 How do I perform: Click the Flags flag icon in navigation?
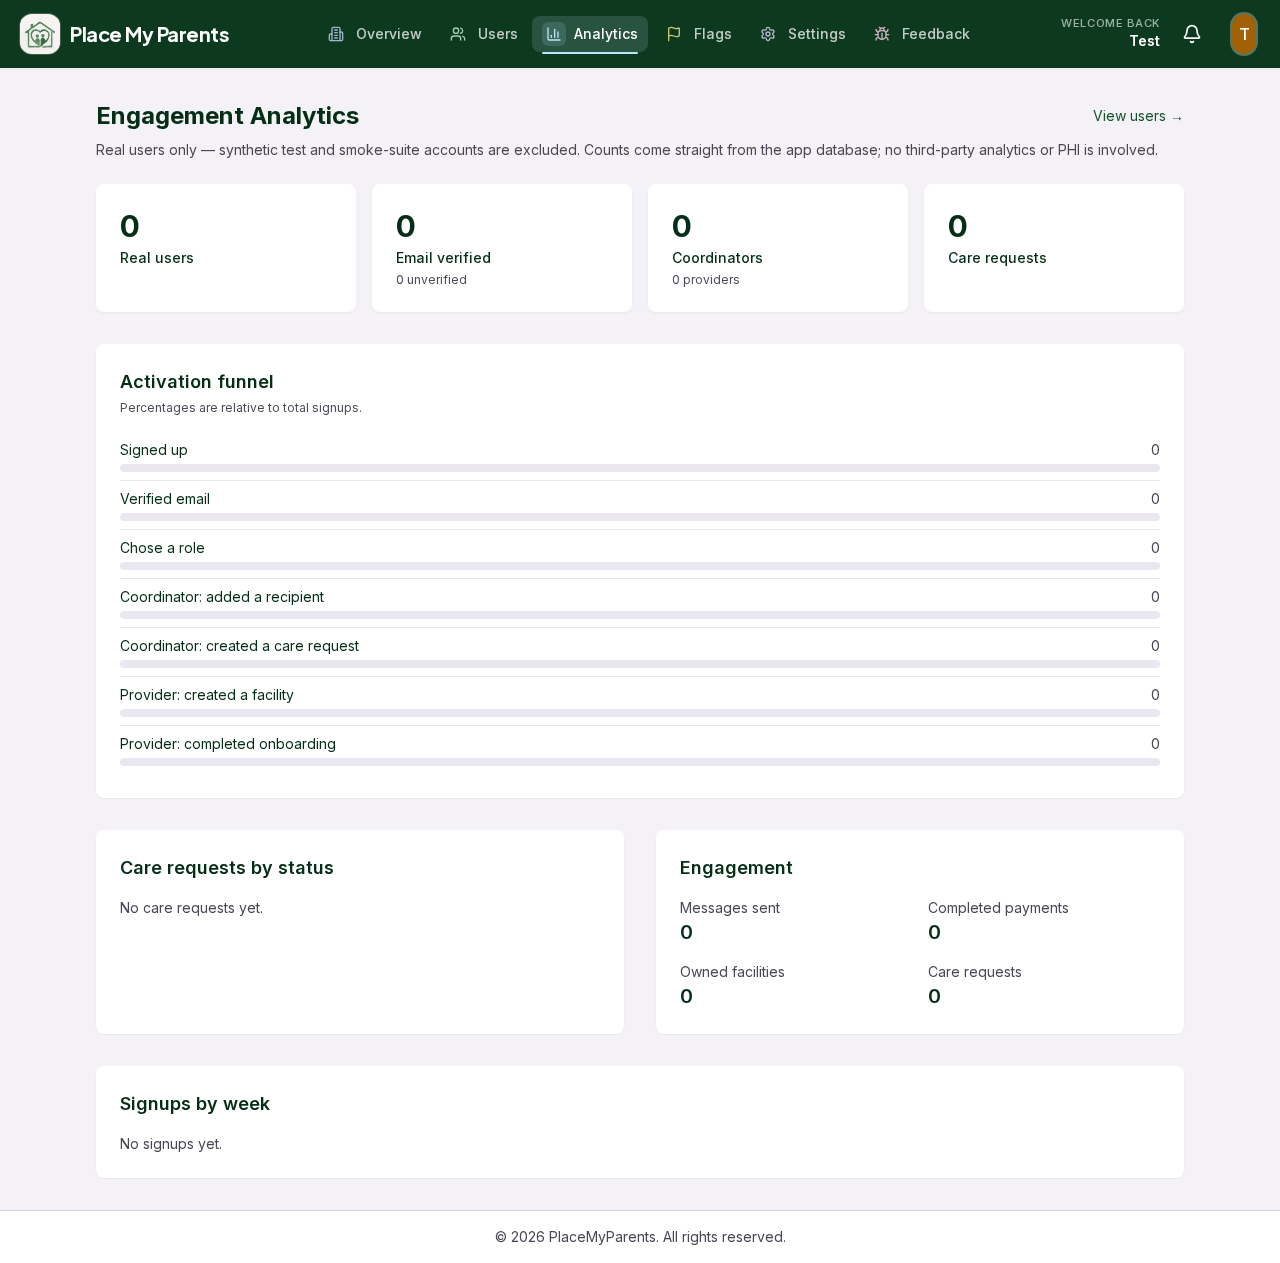pyautogui.click(x=674, y=34)
